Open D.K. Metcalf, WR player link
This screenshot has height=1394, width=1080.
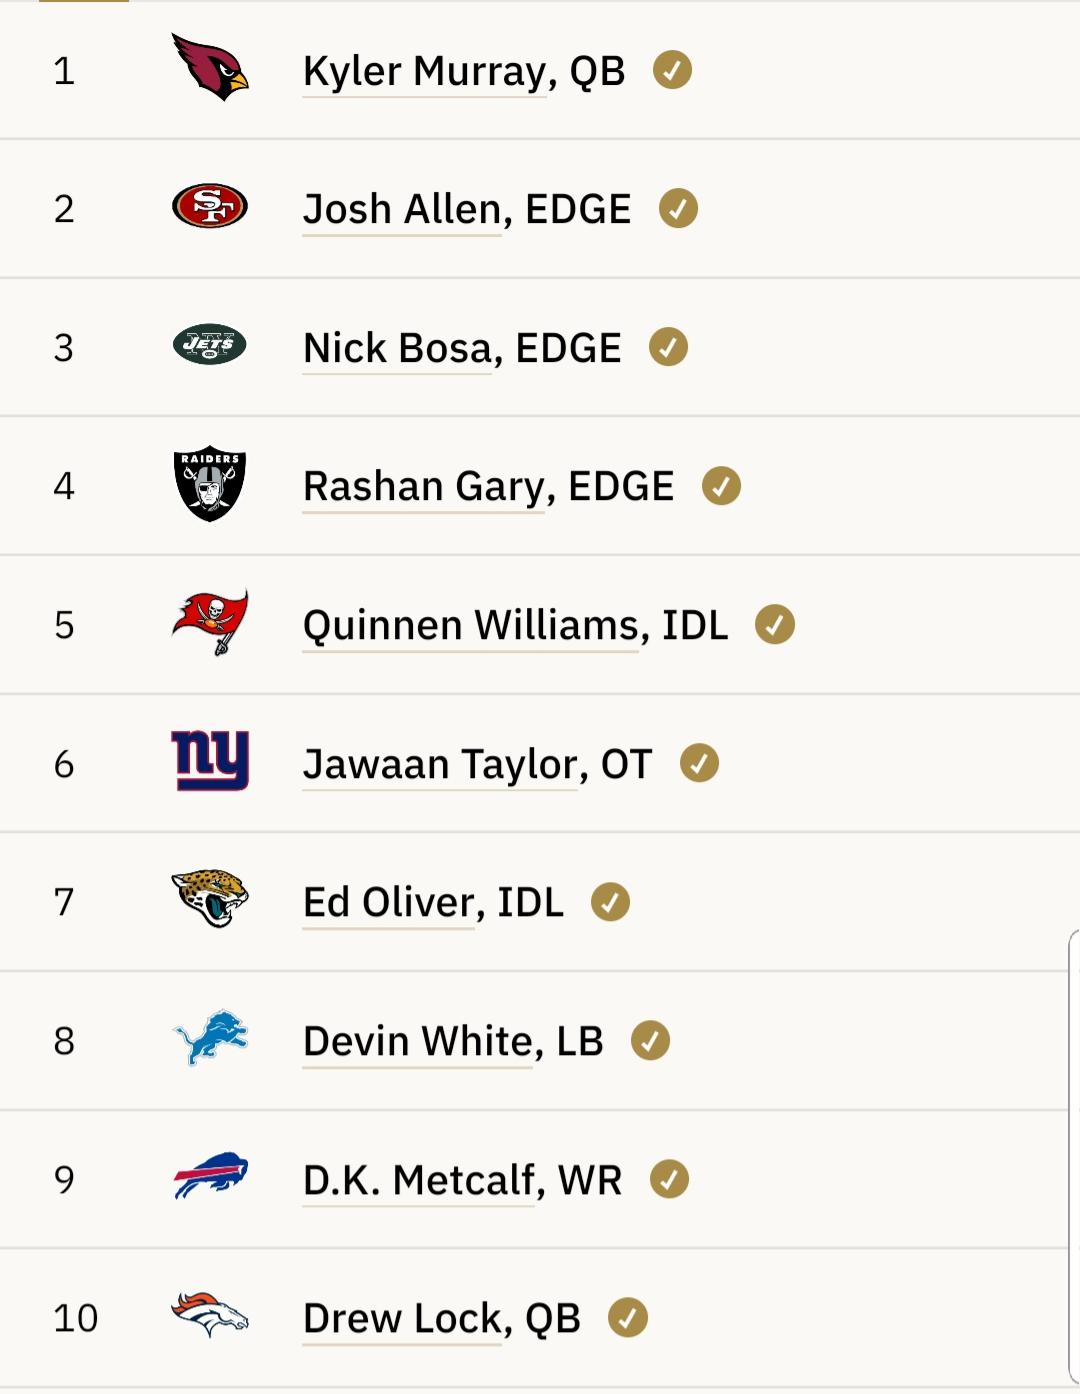click(x=462, y=1180)
